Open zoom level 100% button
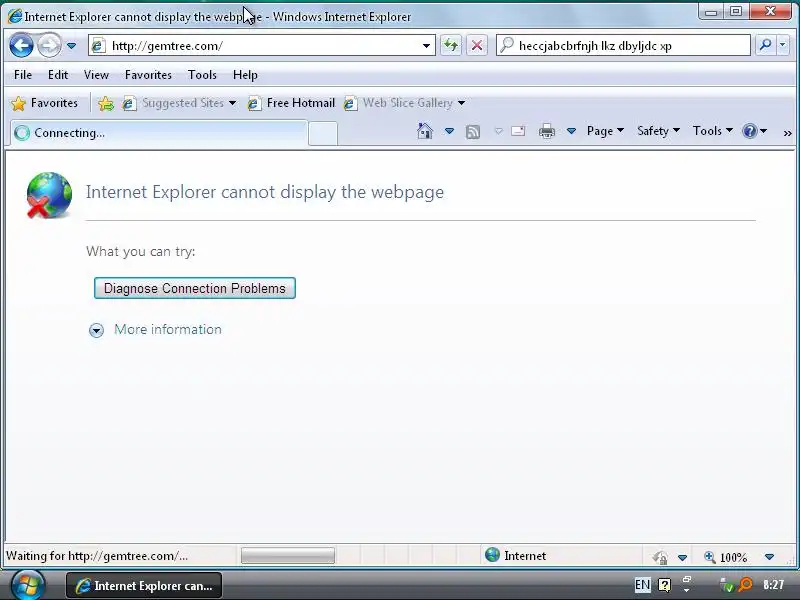The height and width of the screenshot is (600, 800). [726, 557]
